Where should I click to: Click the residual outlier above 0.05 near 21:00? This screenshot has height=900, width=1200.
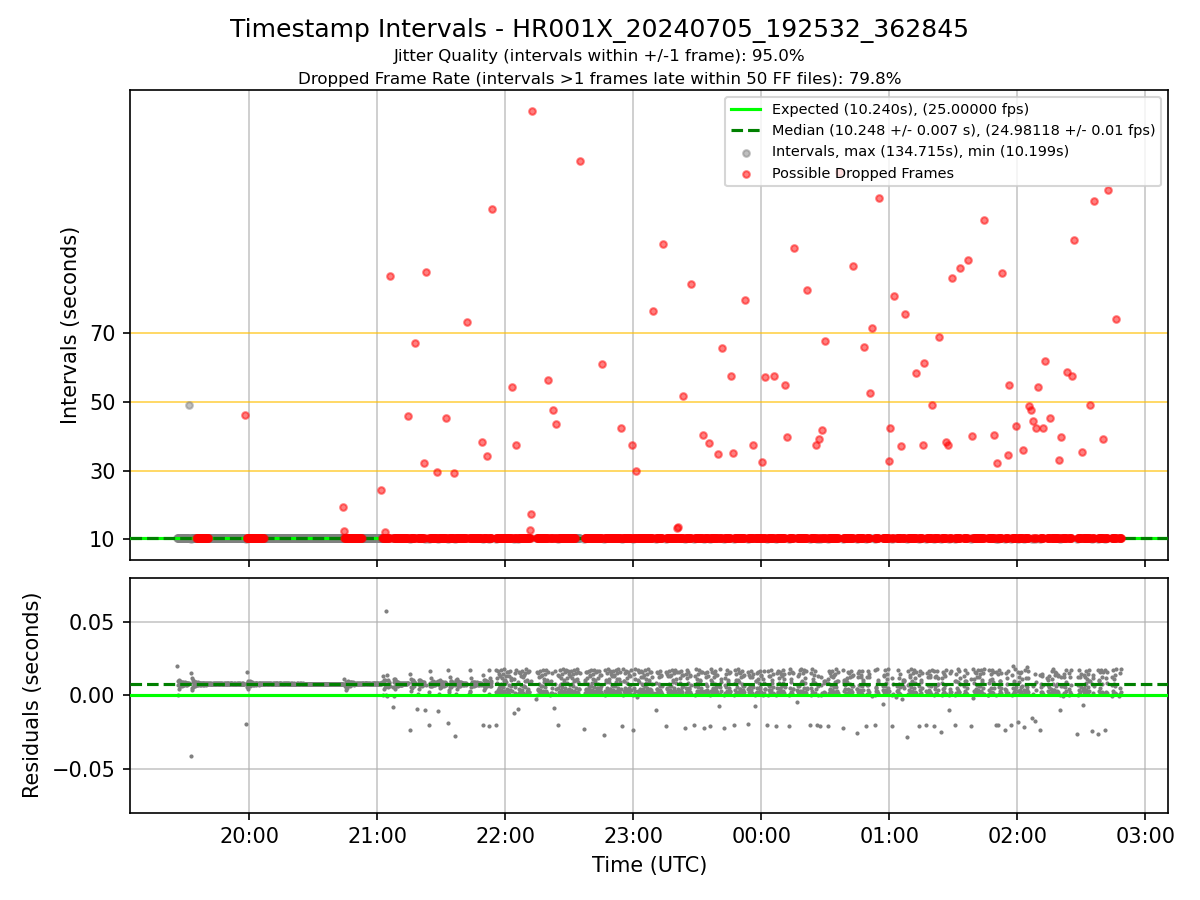coord(386,611)
